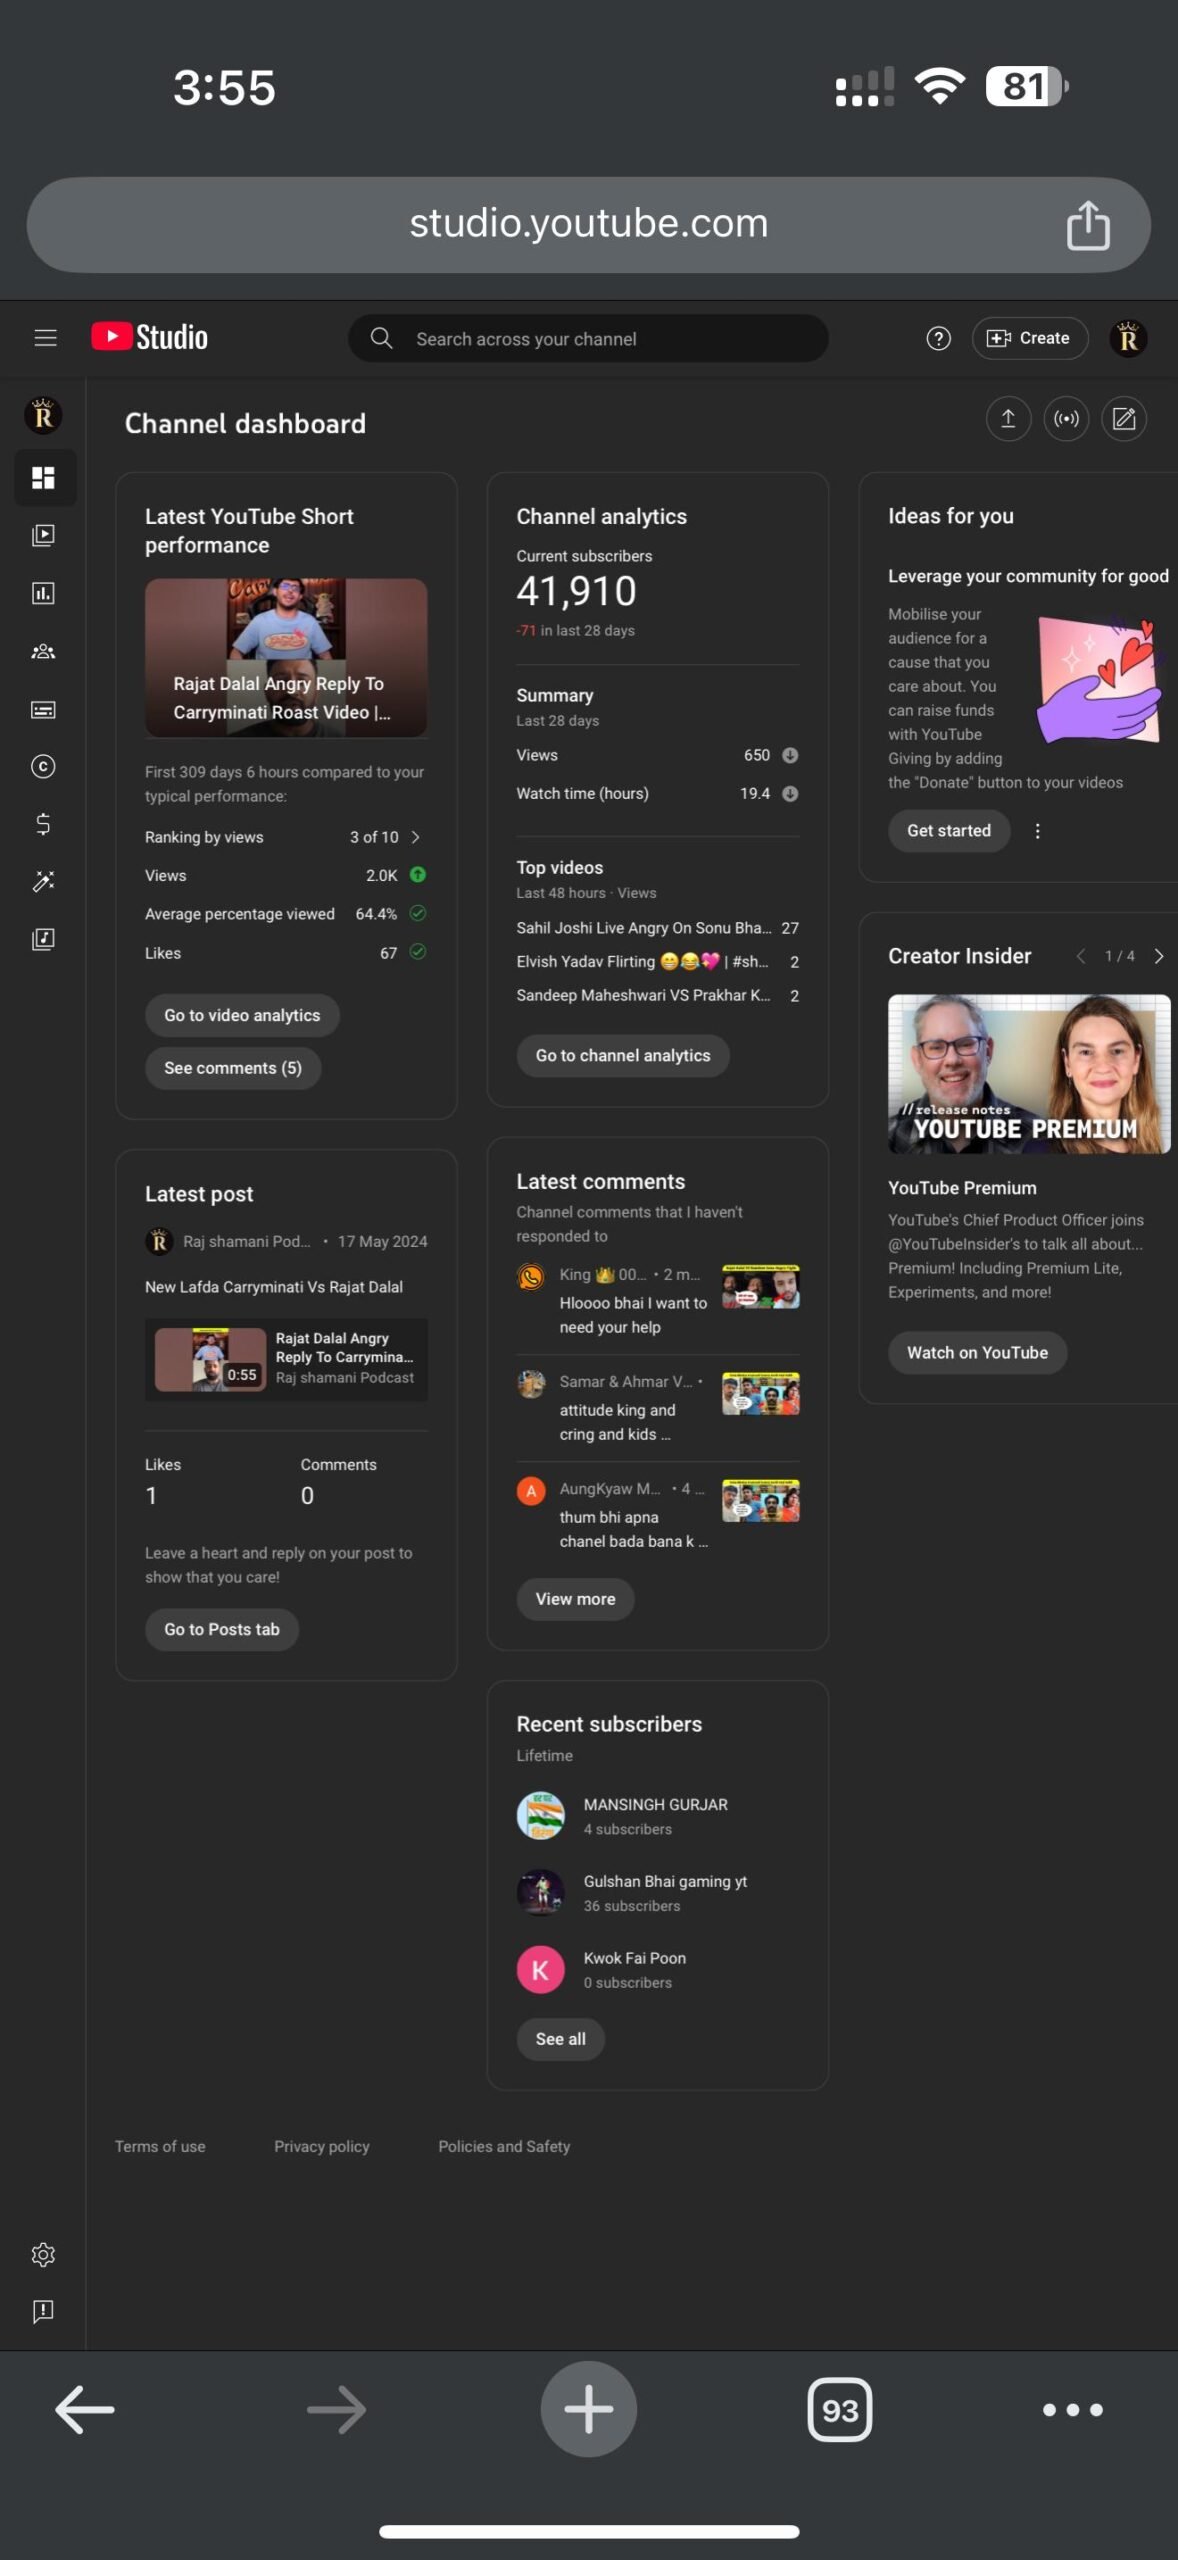Viewport: 1178px width, 2560px height.
Task: Open the Content sidebar icon
Action: tap(43, 536)
